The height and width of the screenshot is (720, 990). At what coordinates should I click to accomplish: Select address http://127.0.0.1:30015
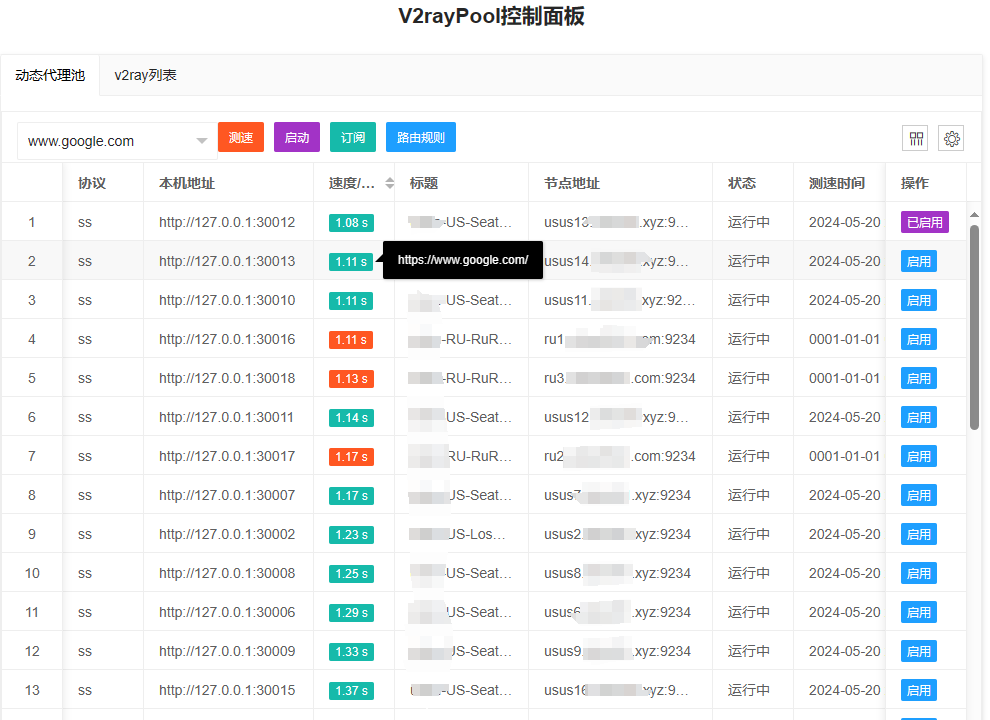pyautogui.click(x=227, y=690)
